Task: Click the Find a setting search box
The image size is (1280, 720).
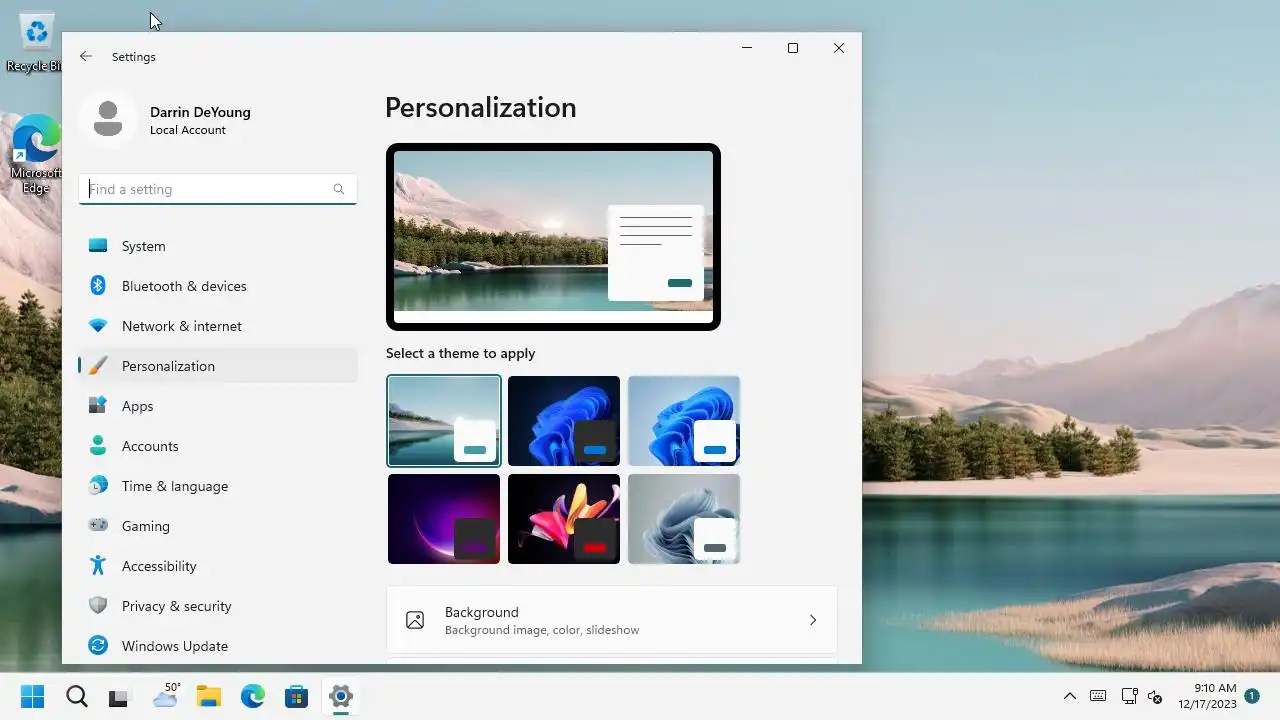Action: (x=218, y=189)
